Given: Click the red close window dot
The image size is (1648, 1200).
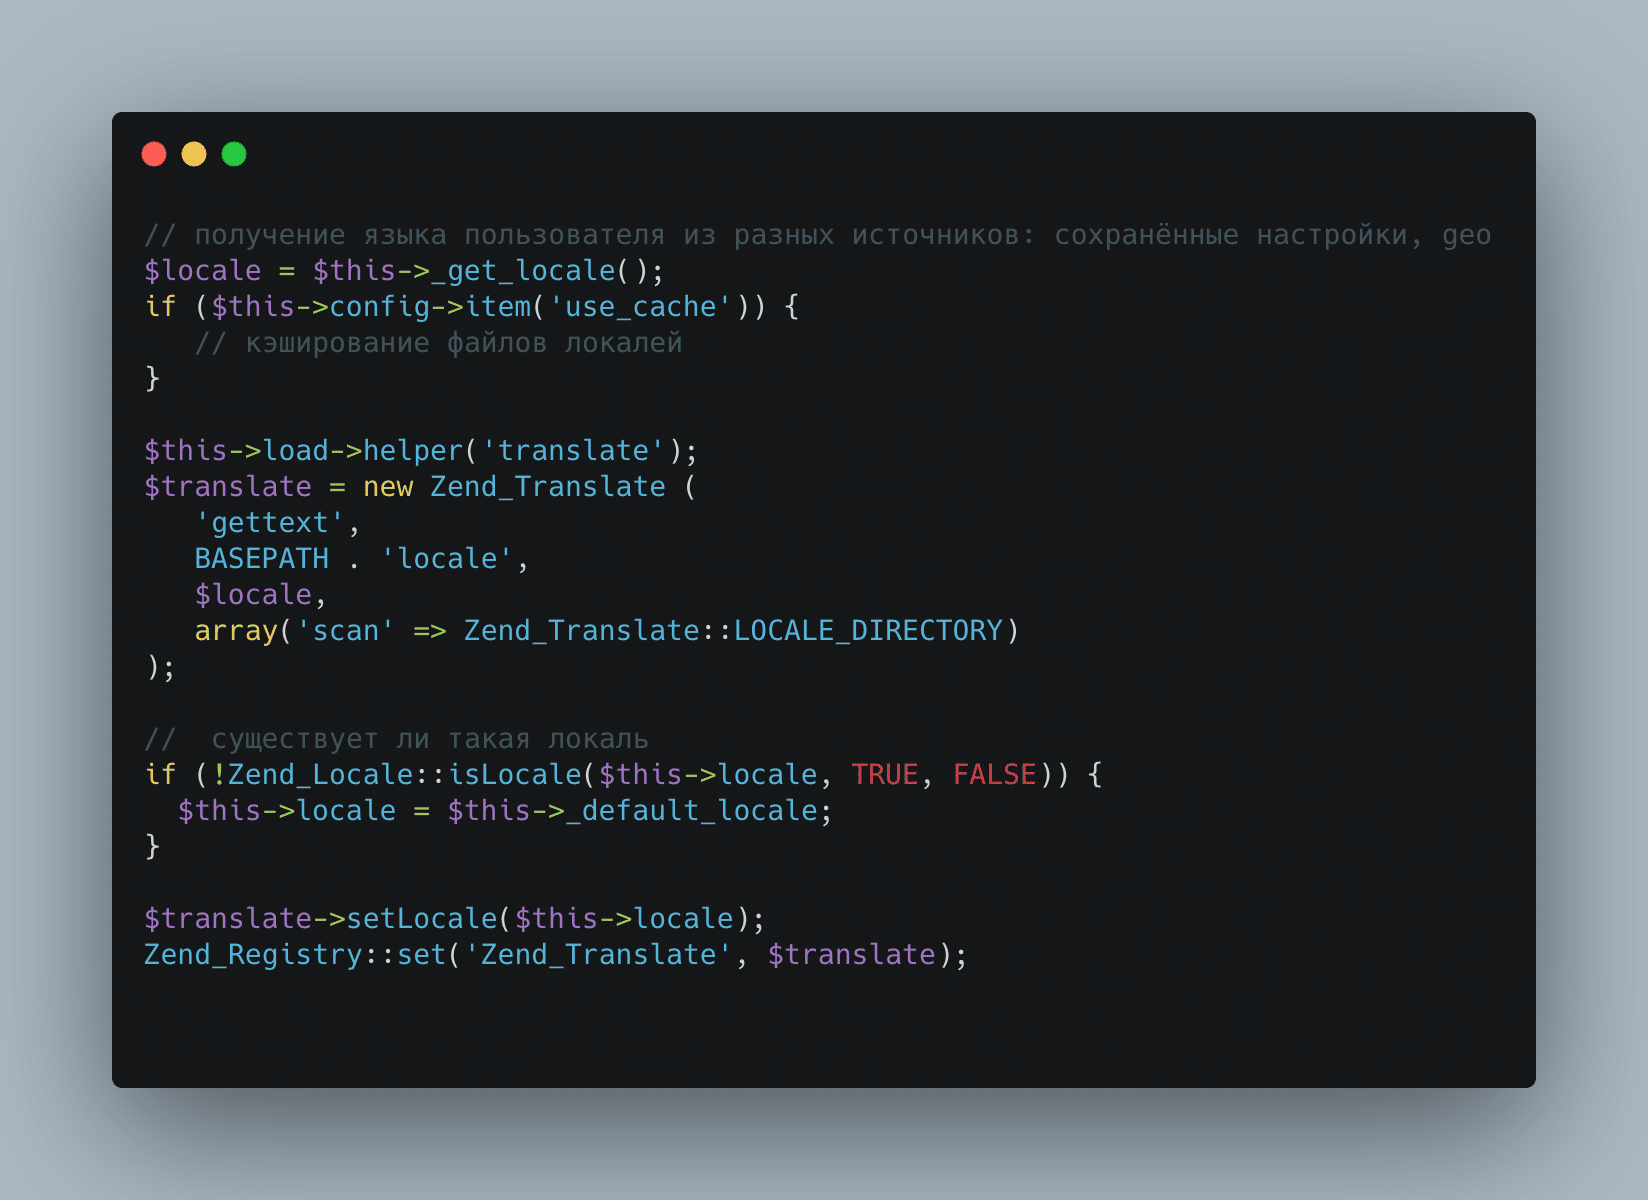Looking at the screenshot, I should tap(154, 154).
